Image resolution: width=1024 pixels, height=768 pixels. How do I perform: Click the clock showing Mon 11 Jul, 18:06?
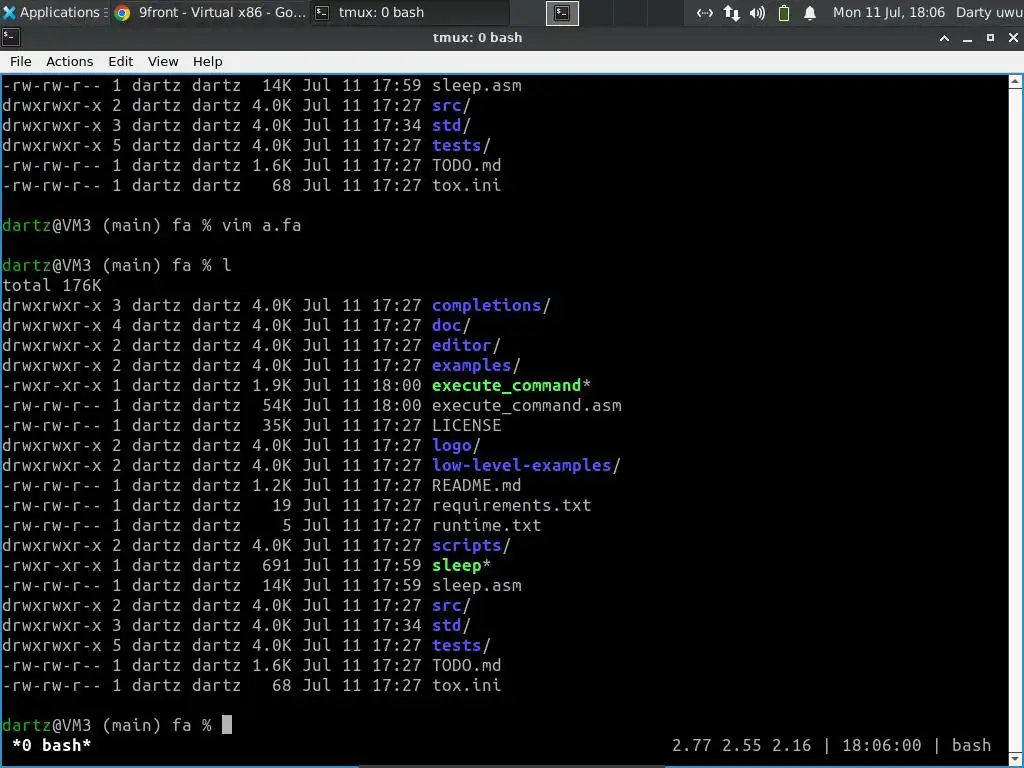888,12
